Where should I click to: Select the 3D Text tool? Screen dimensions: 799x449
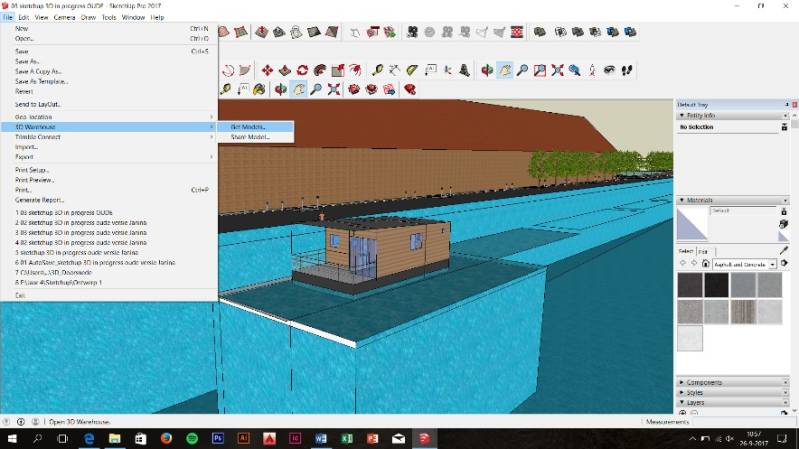point(464,70)
